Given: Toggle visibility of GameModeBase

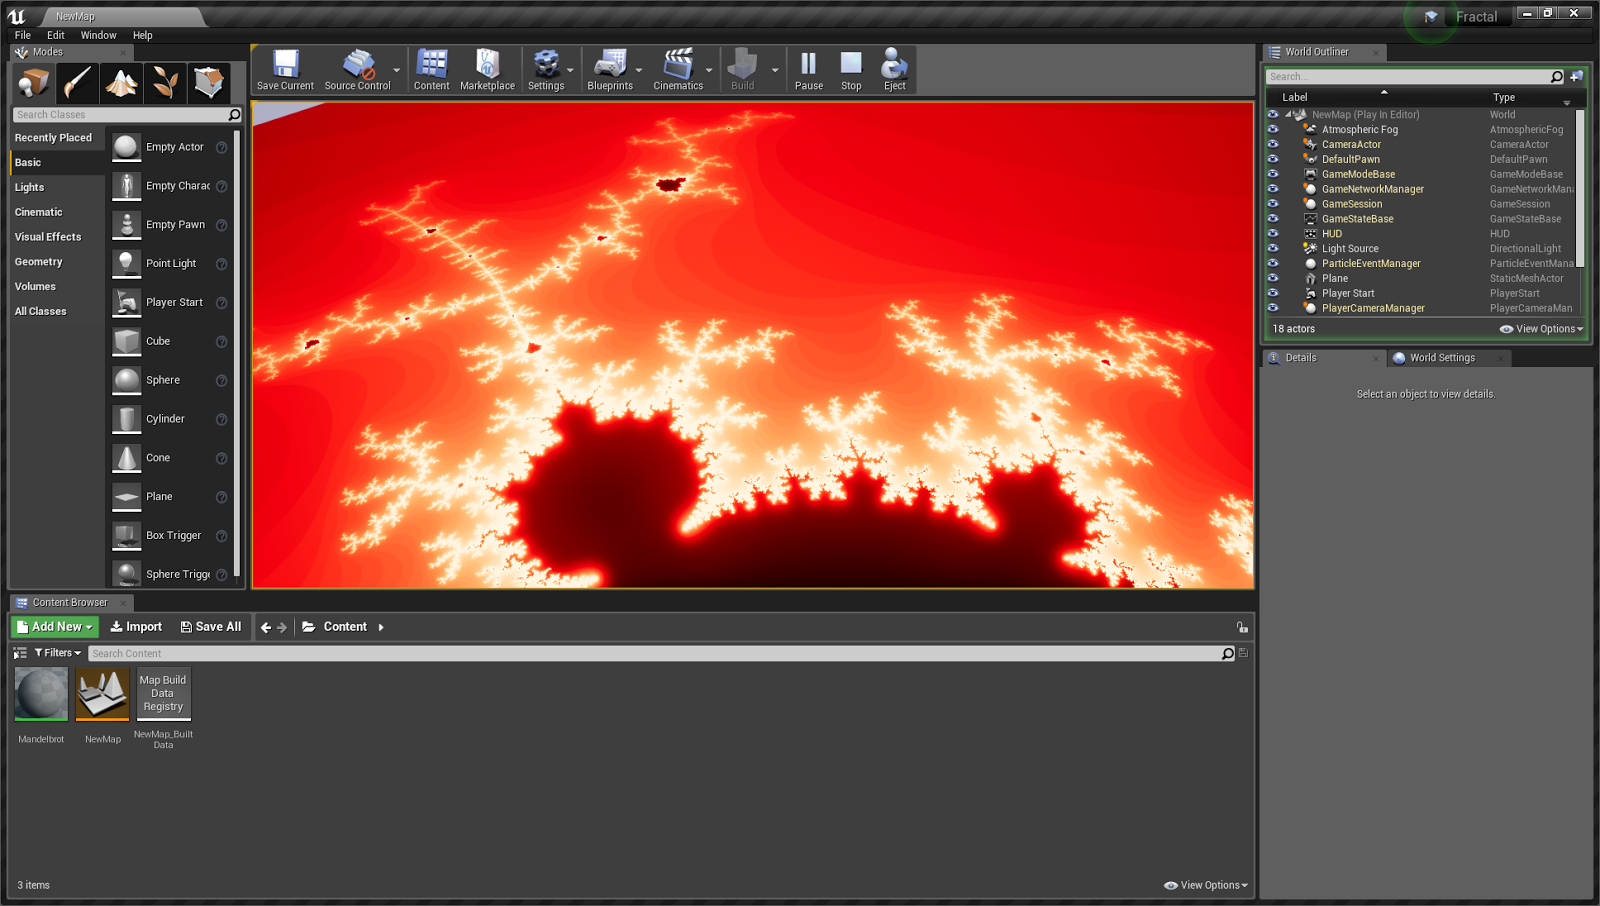Looking at the screenshot, I should (x=1273, y=174).
